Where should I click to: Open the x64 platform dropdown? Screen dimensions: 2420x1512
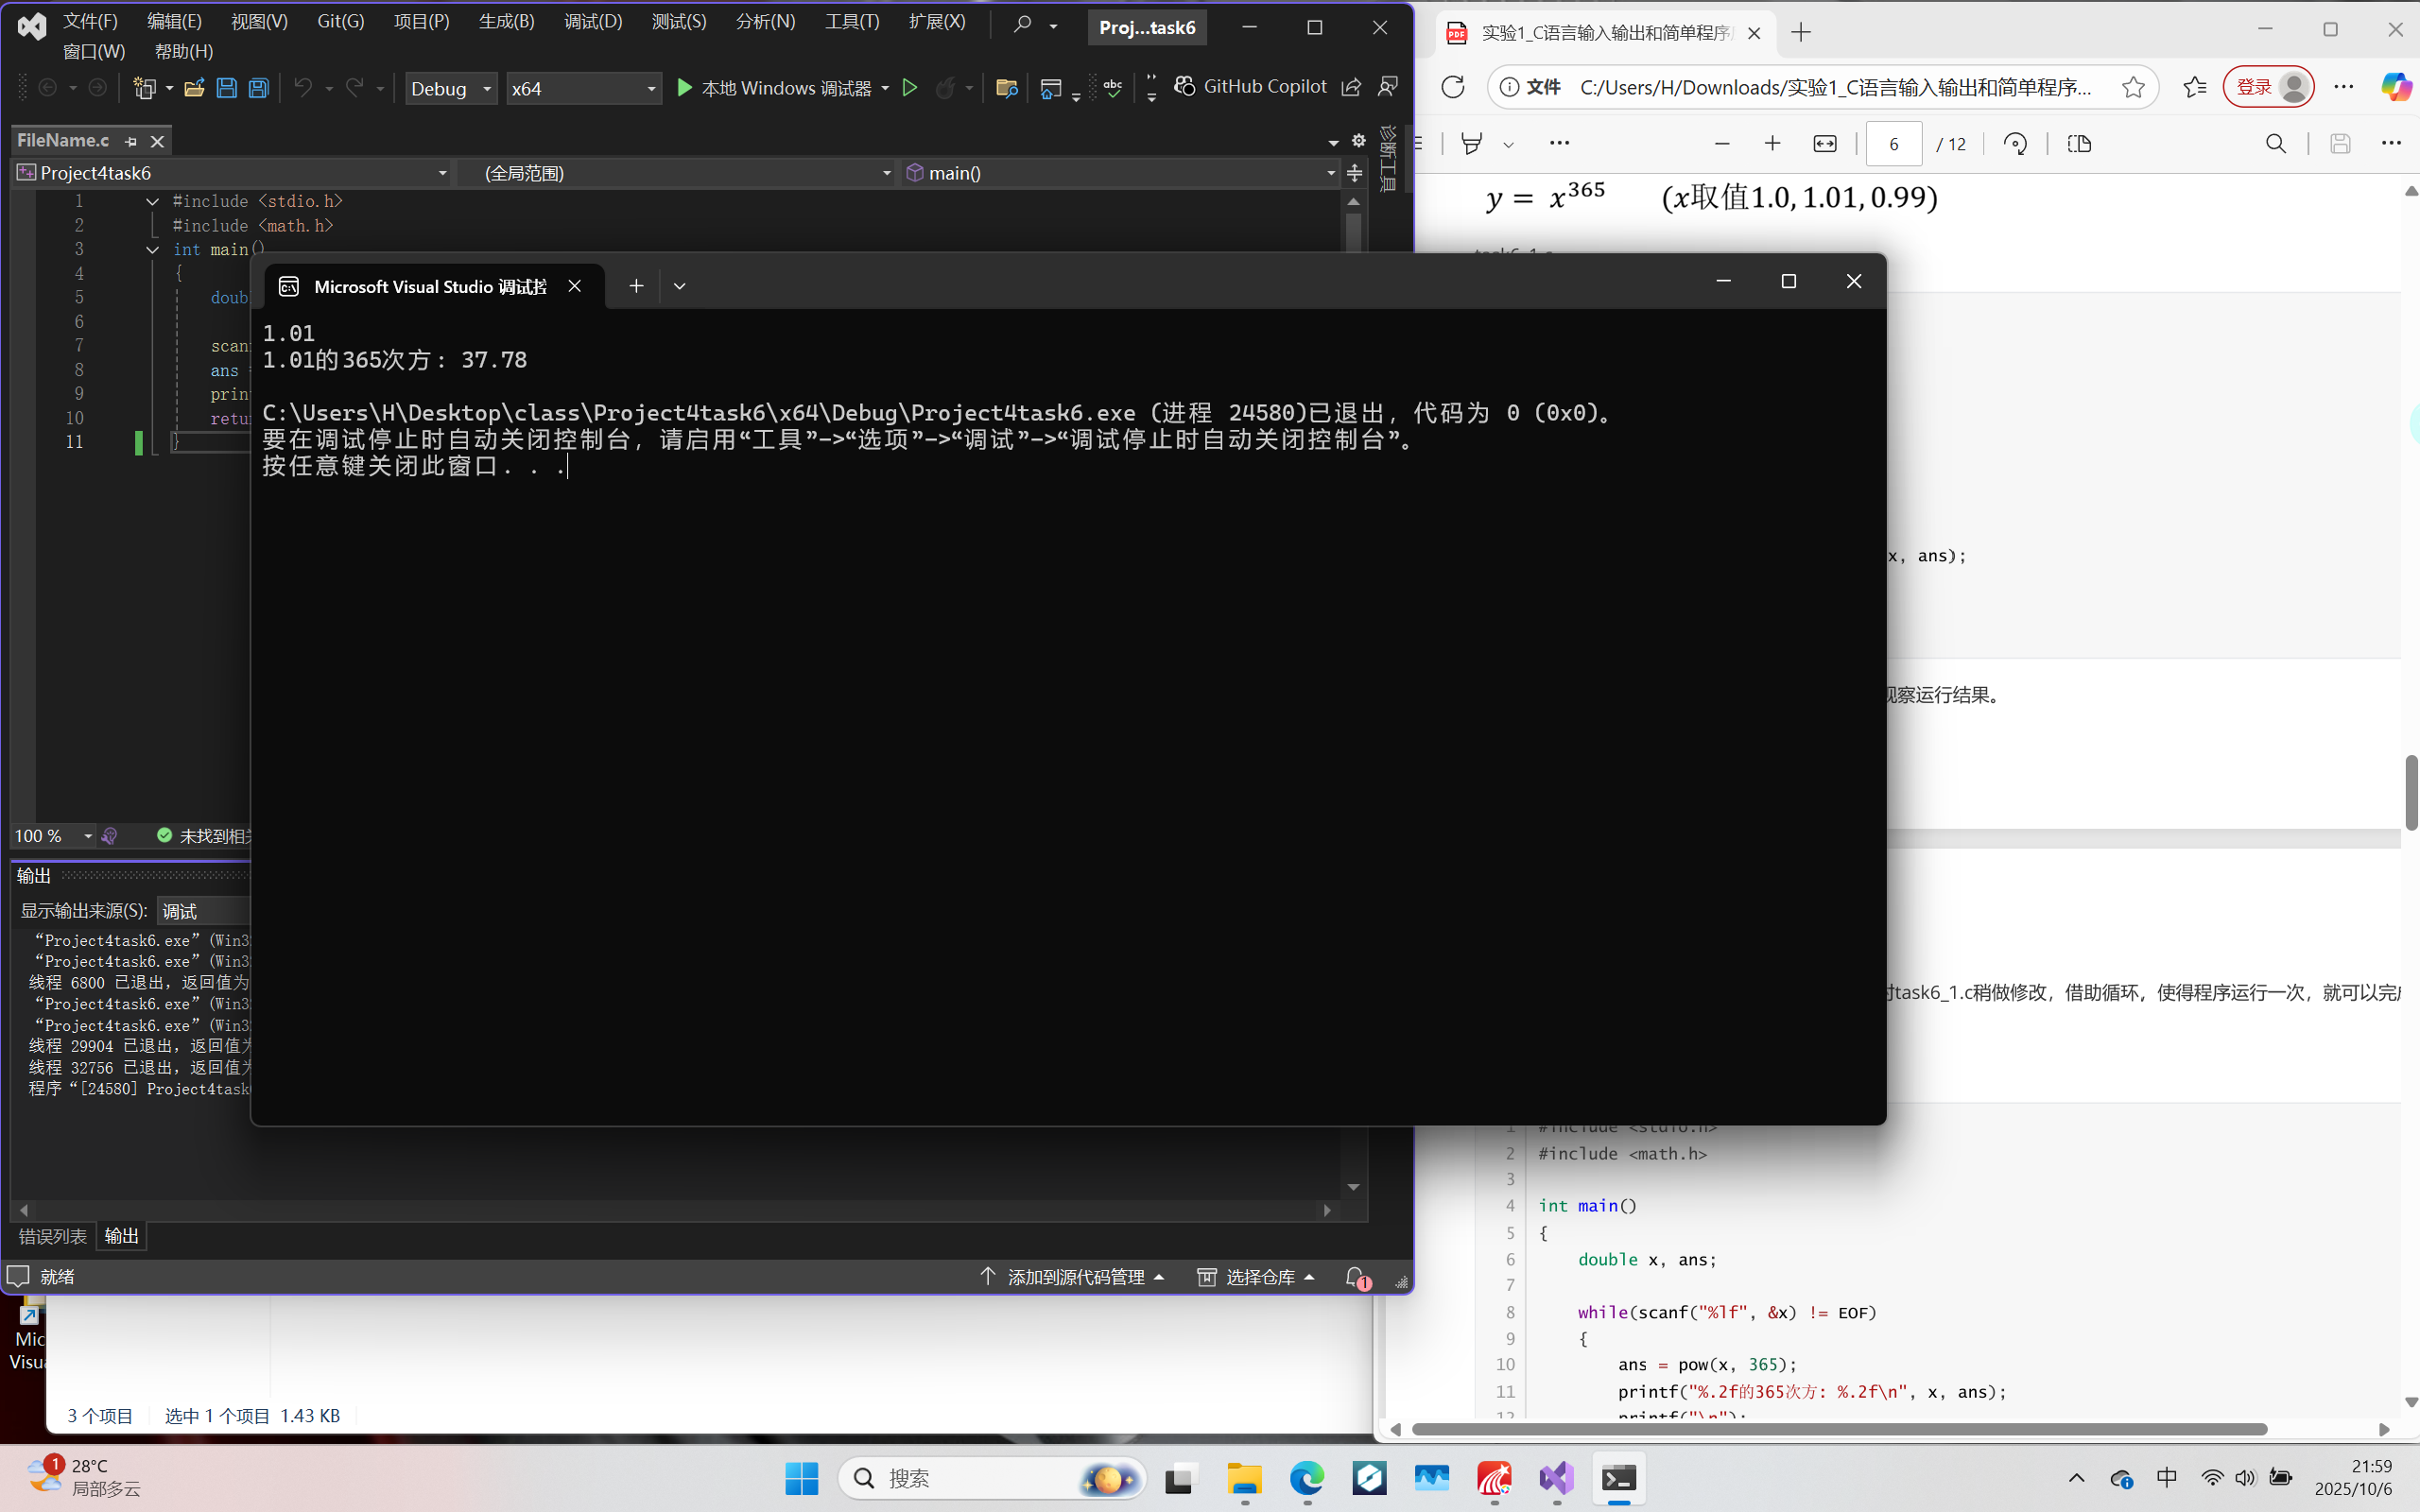click(x=584, y=88)
